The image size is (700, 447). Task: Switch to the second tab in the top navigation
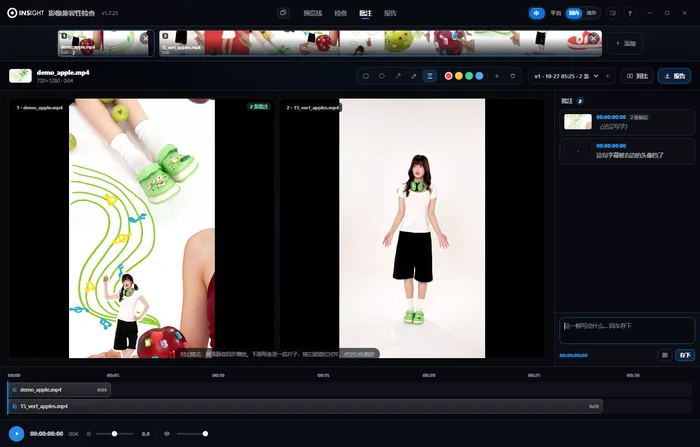point(341,13)
